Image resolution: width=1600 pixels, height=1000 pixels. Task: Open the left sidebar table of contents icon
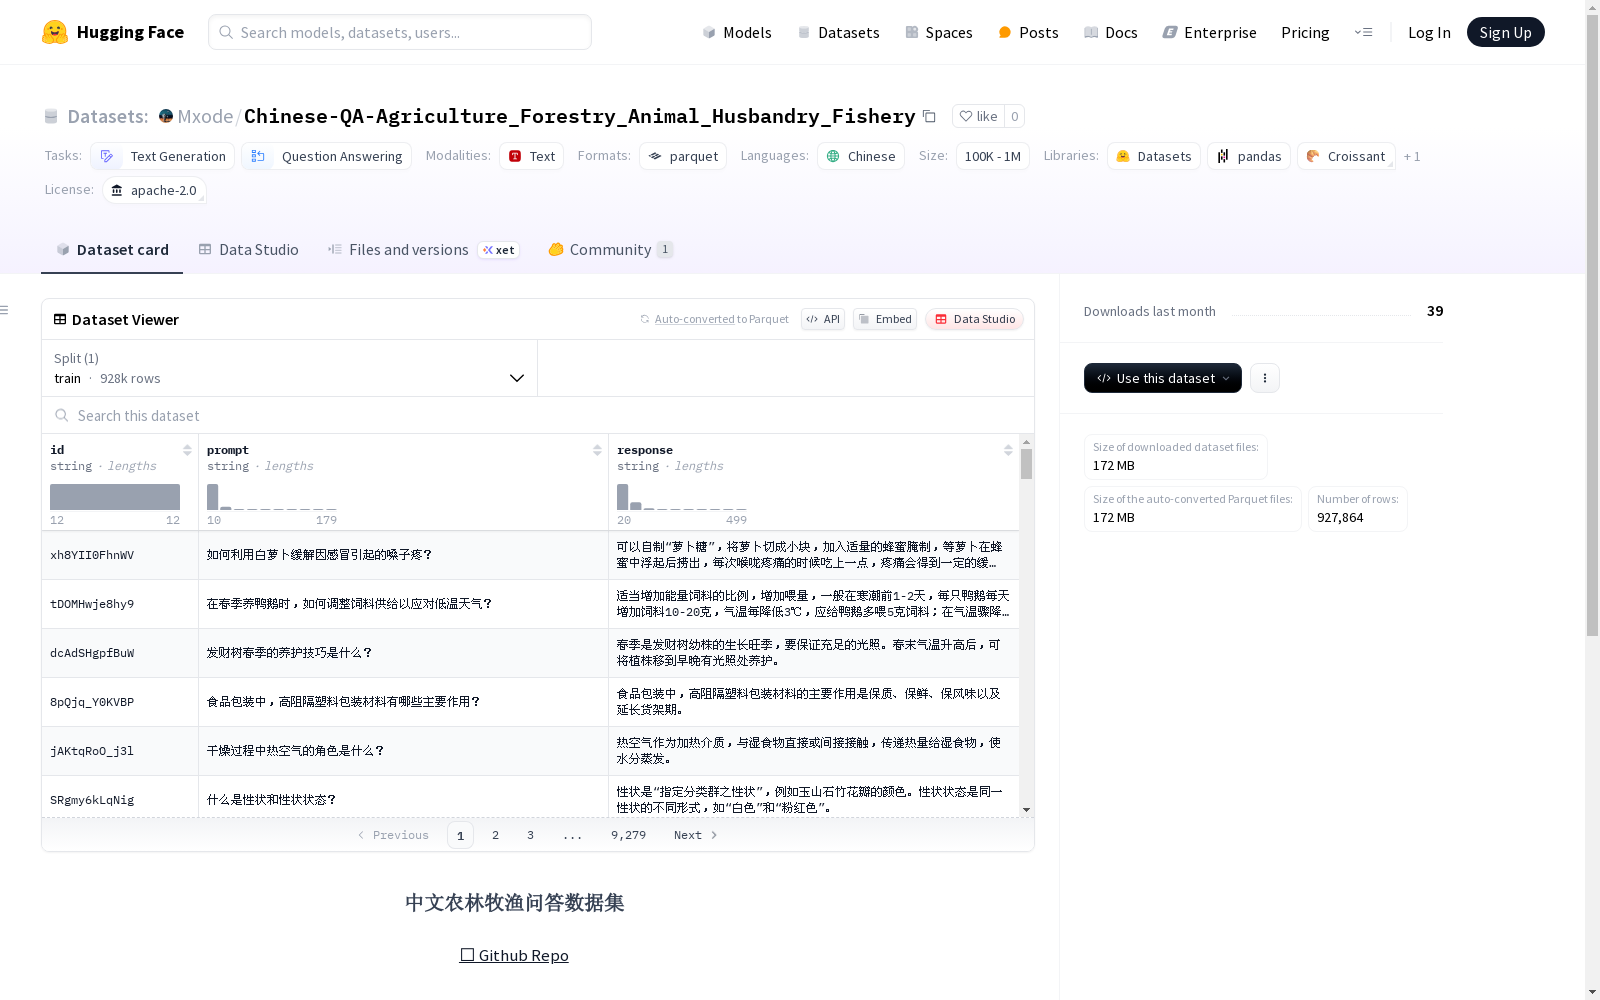point(4,310)
